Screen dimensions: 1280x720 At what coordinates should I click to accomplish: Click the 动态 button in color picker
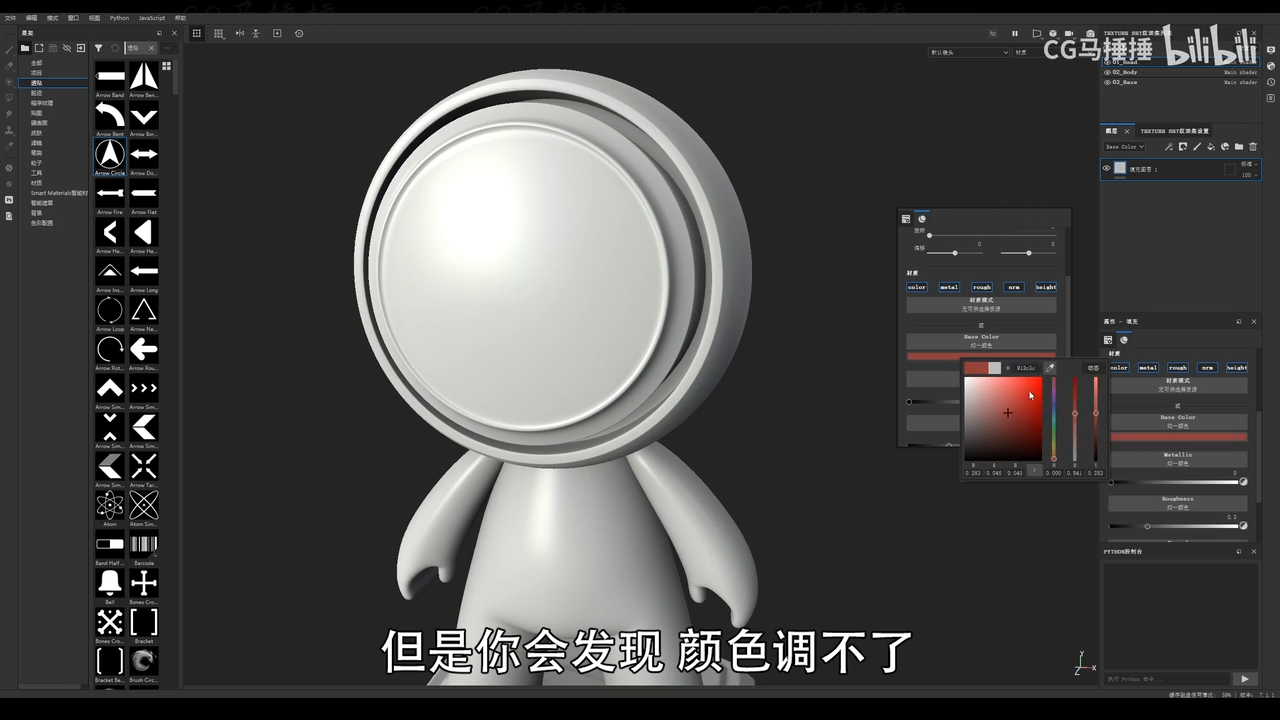pos(1093,368)
